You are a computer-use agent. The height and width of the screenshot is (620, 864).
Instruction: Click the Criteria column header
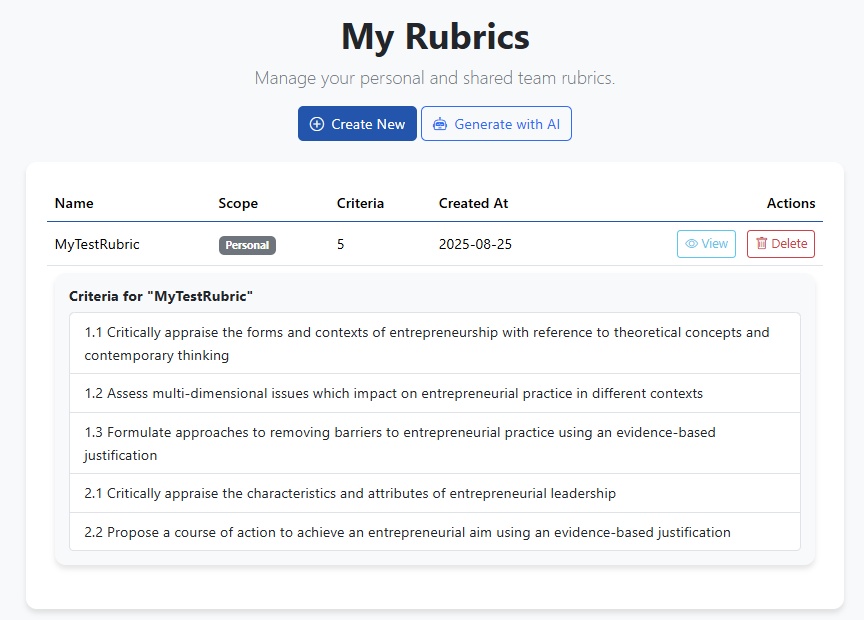click(361, 203)
